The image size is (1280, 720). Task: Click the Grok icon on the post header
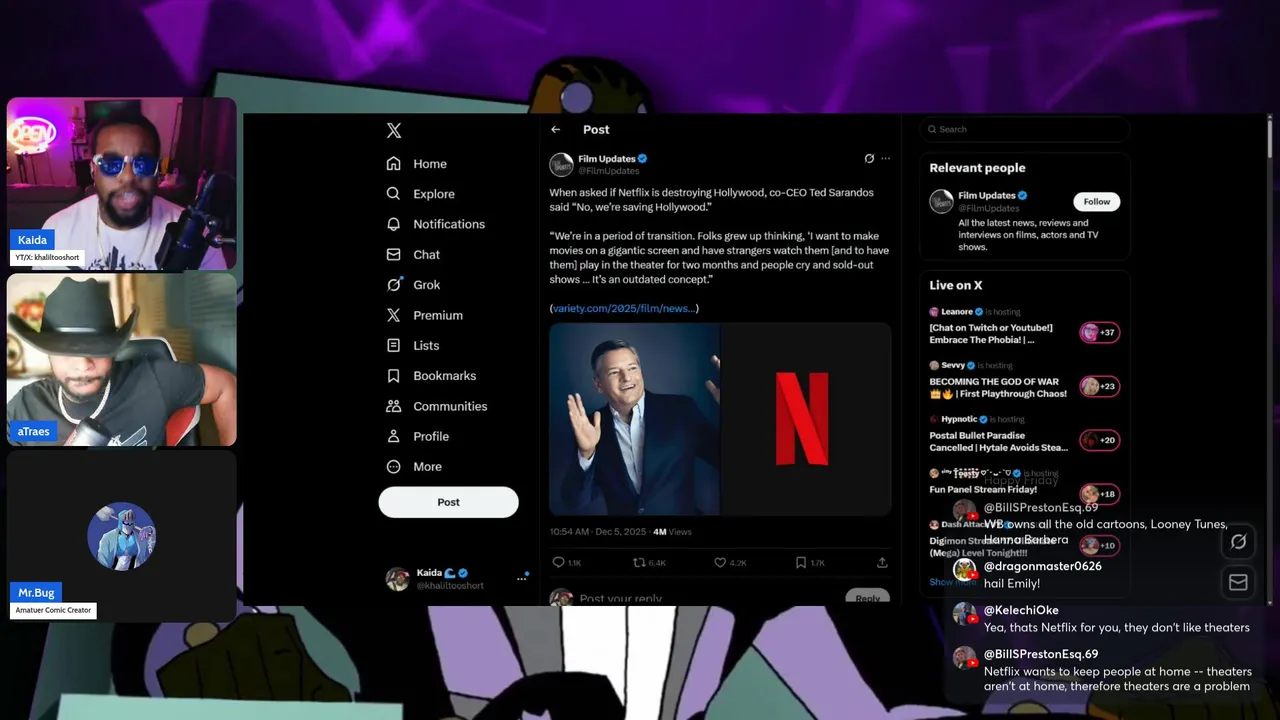(x=869, y=158)
